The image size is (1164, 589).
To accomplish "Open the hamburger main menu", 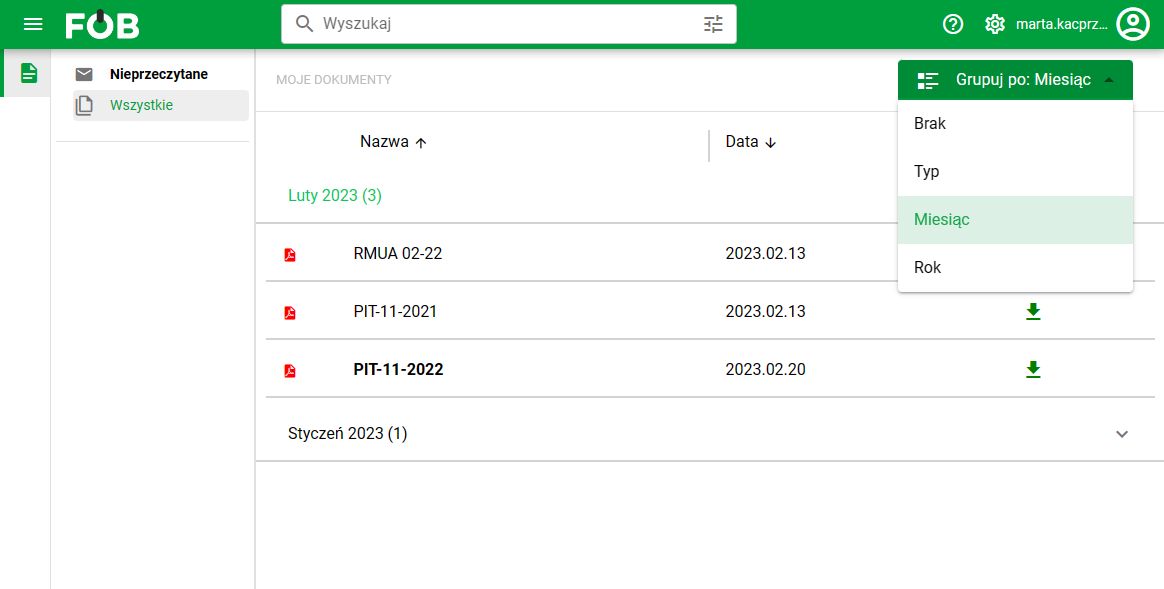I will (x=33, y=25).
